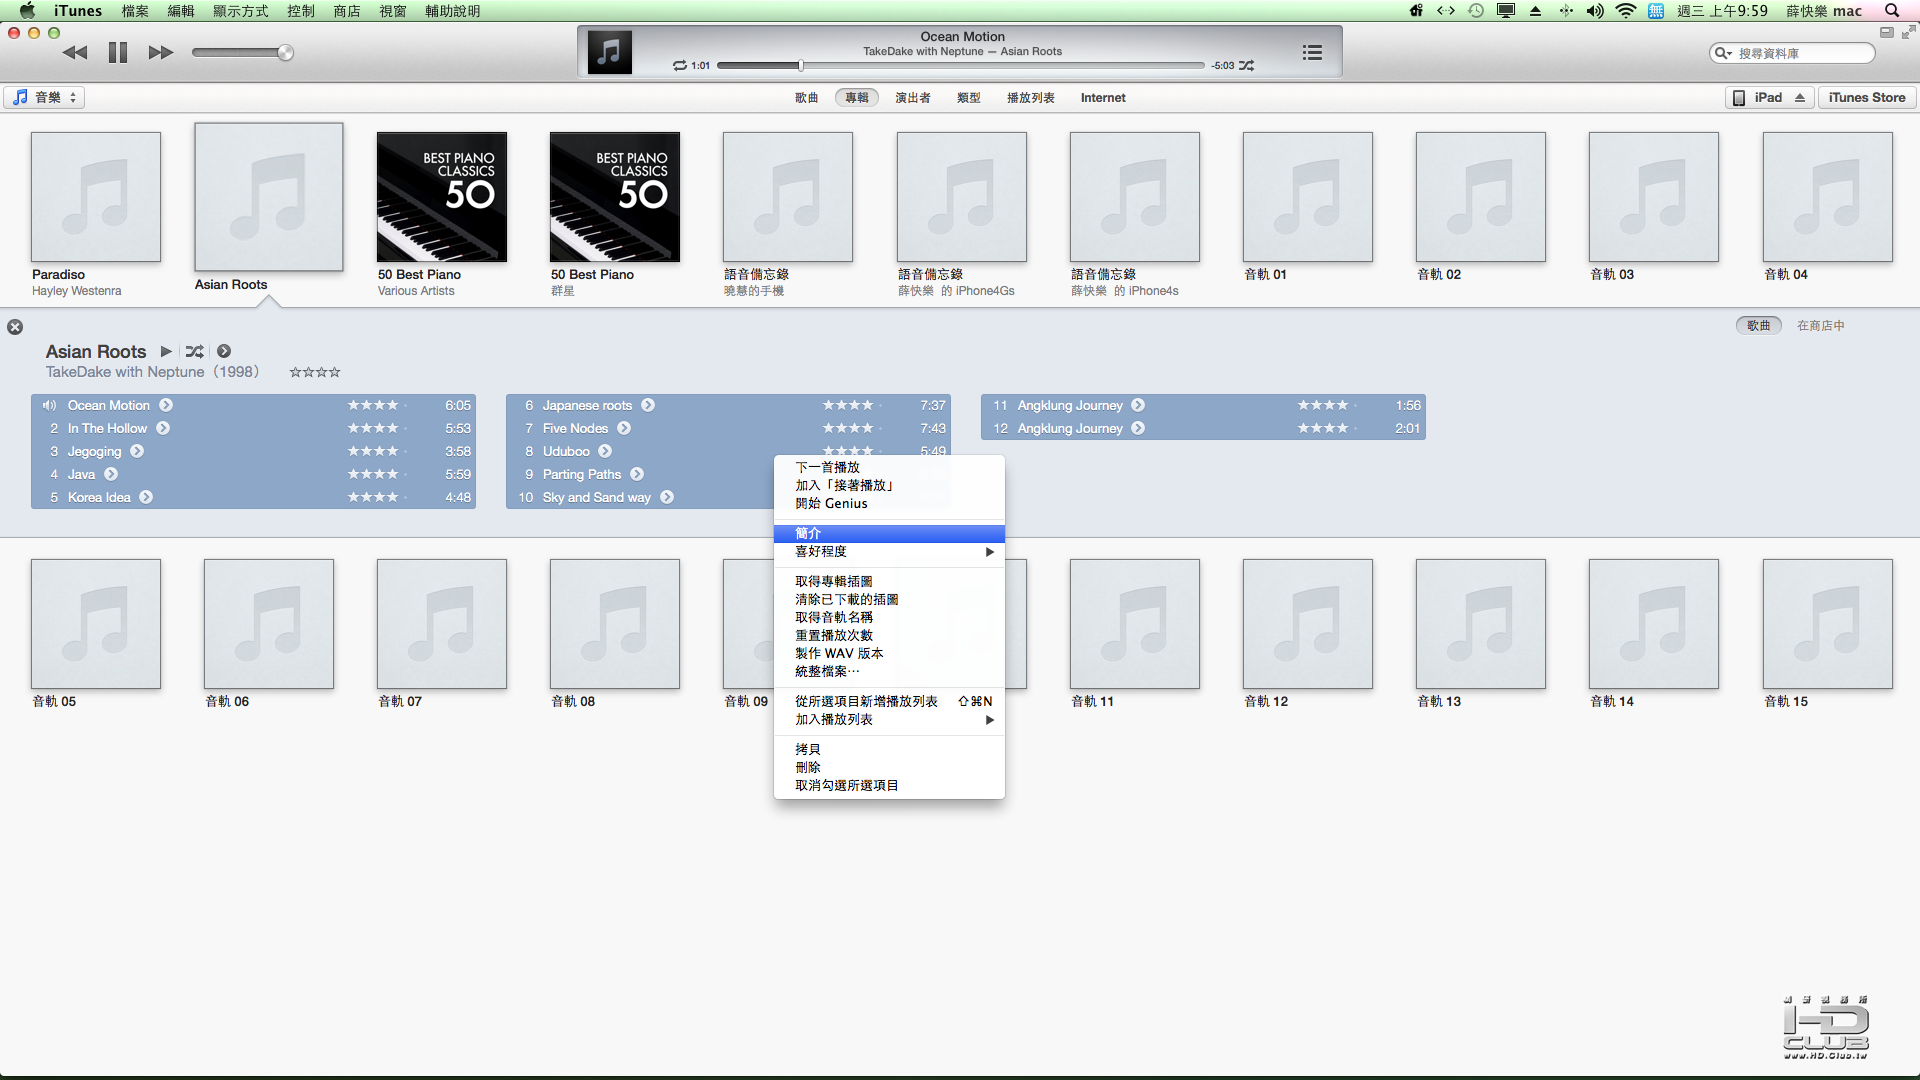Select 簡介 from the context menu

point(808,533)
